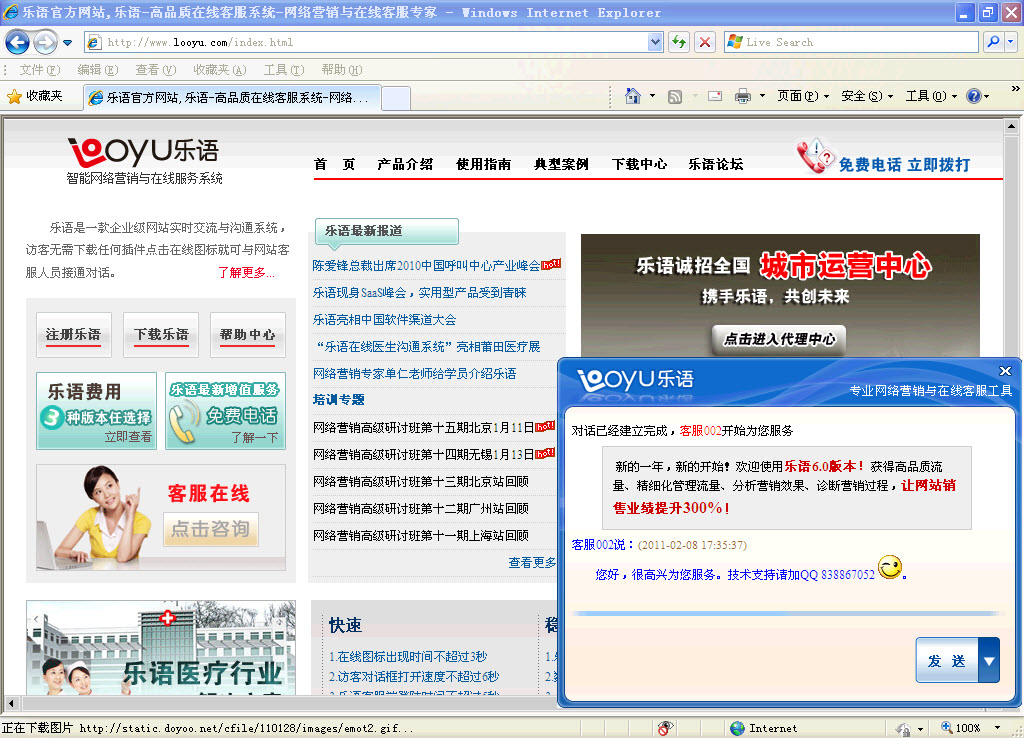Click the 帮助中心 button

pyautogui.click(x=248, y=335)
